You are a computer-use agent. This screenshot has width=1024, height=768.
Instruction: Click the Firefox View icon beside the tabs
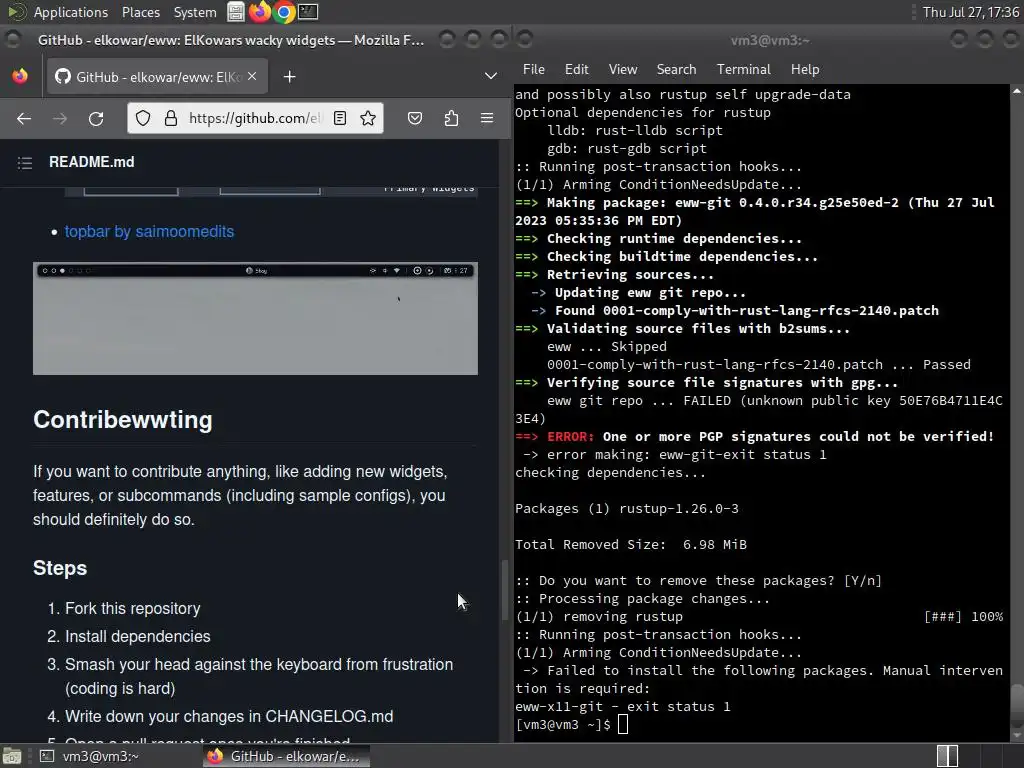pyautogui.click(x=20, y=76)
